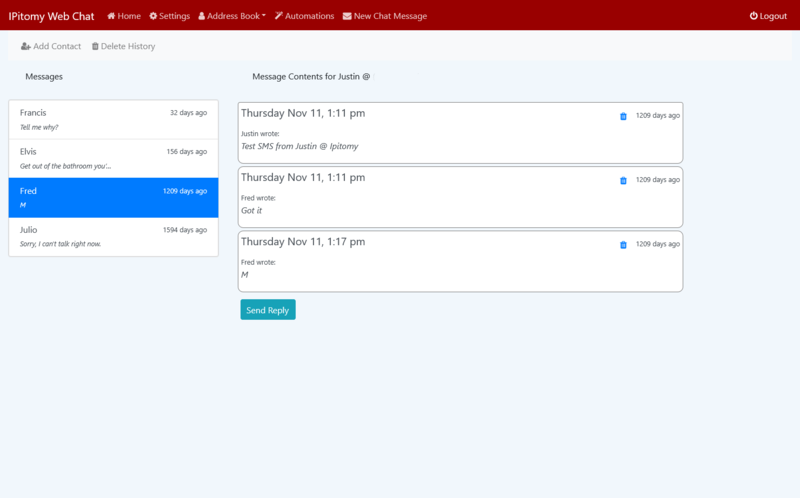Delete the 1:17 pm message using trash icon

tap(623, 245)
